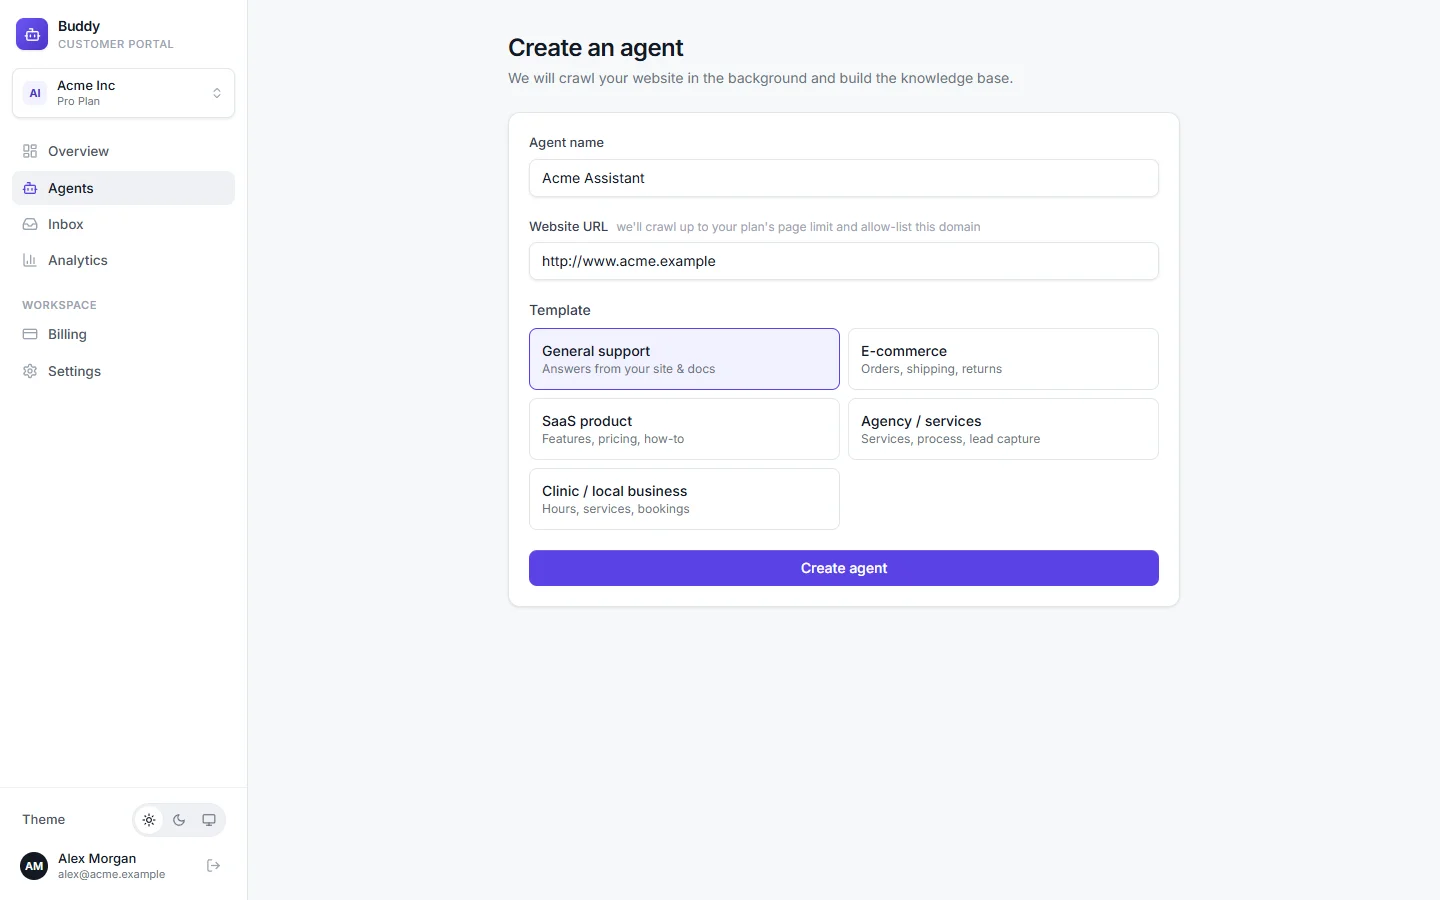Click the Create agent button
The height and width of the screenshot is (900, 1440).
pyautogui.click(x=844, y=568)
